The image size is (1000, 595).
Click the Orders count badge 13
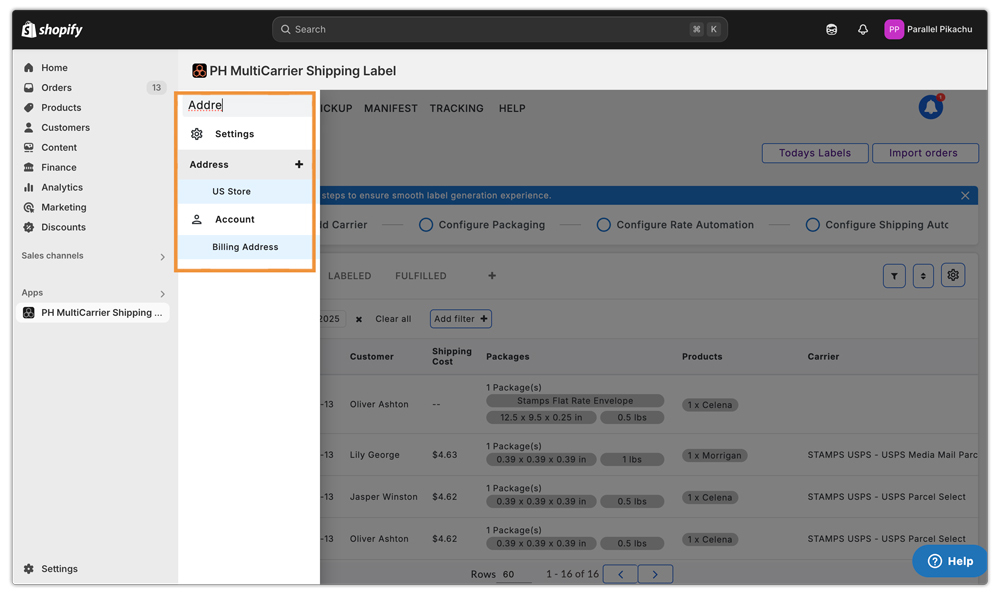pos(156,87)
